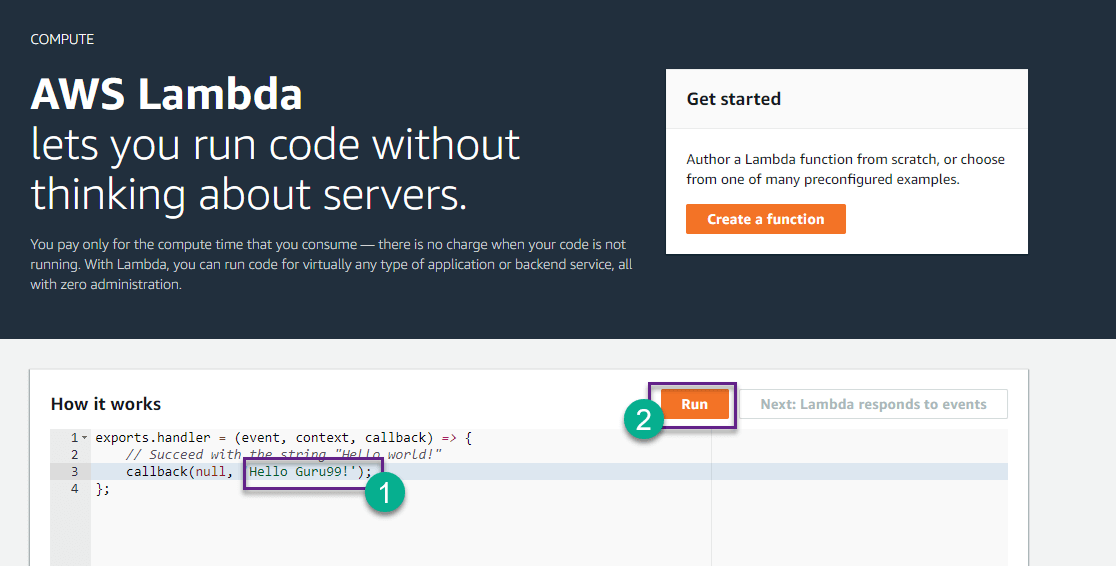Click the green annotation circle numbered 2
This screenshot has width=1116, height=566.
click(645, 419)
